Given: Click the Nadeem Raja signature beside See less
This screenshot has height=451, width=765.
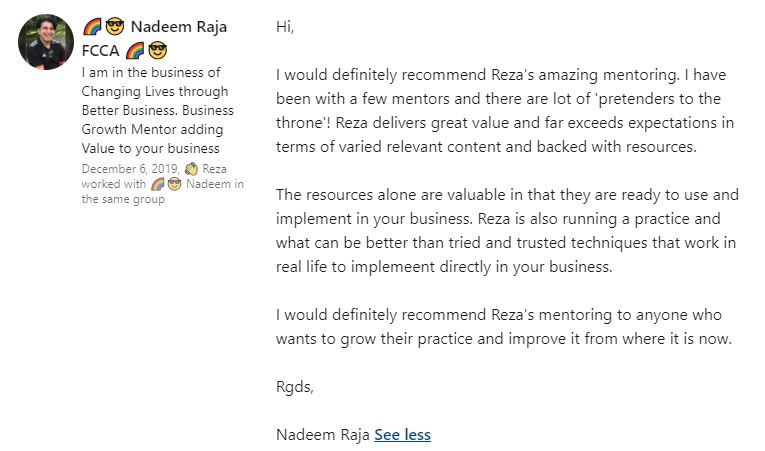Looking at the screenshot, I should point(322,434).
